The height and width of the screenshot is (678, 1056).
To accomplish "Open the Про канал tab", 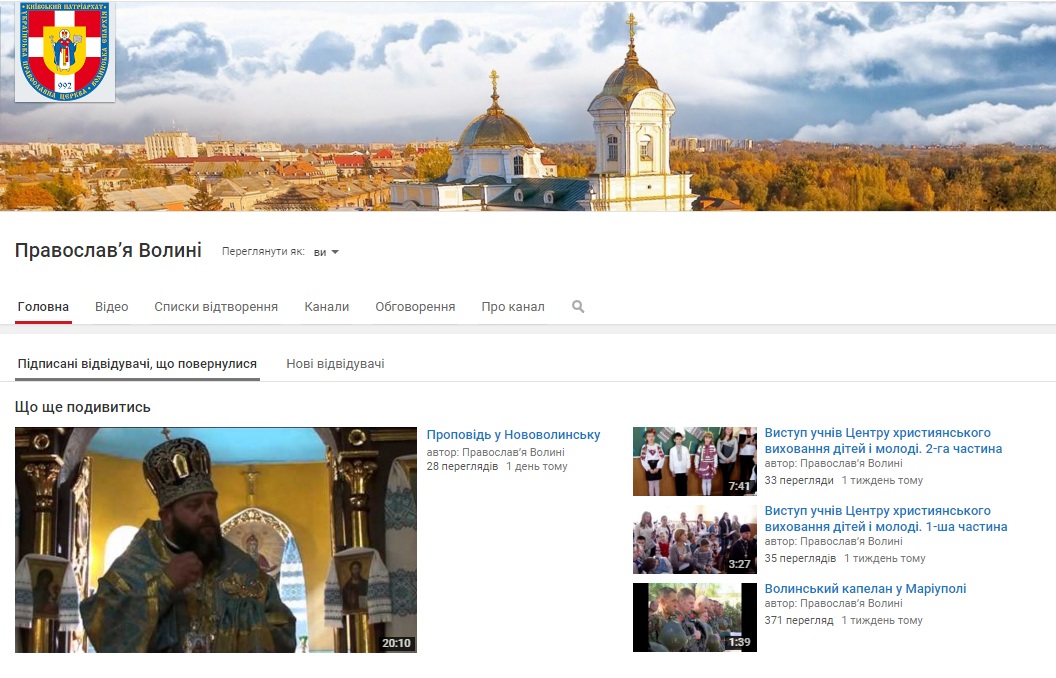I will (x=513, y=307).
